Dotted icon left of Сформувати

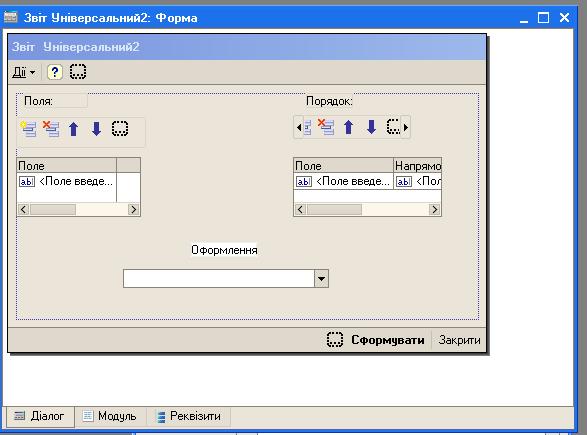click(x=335, y=340)
